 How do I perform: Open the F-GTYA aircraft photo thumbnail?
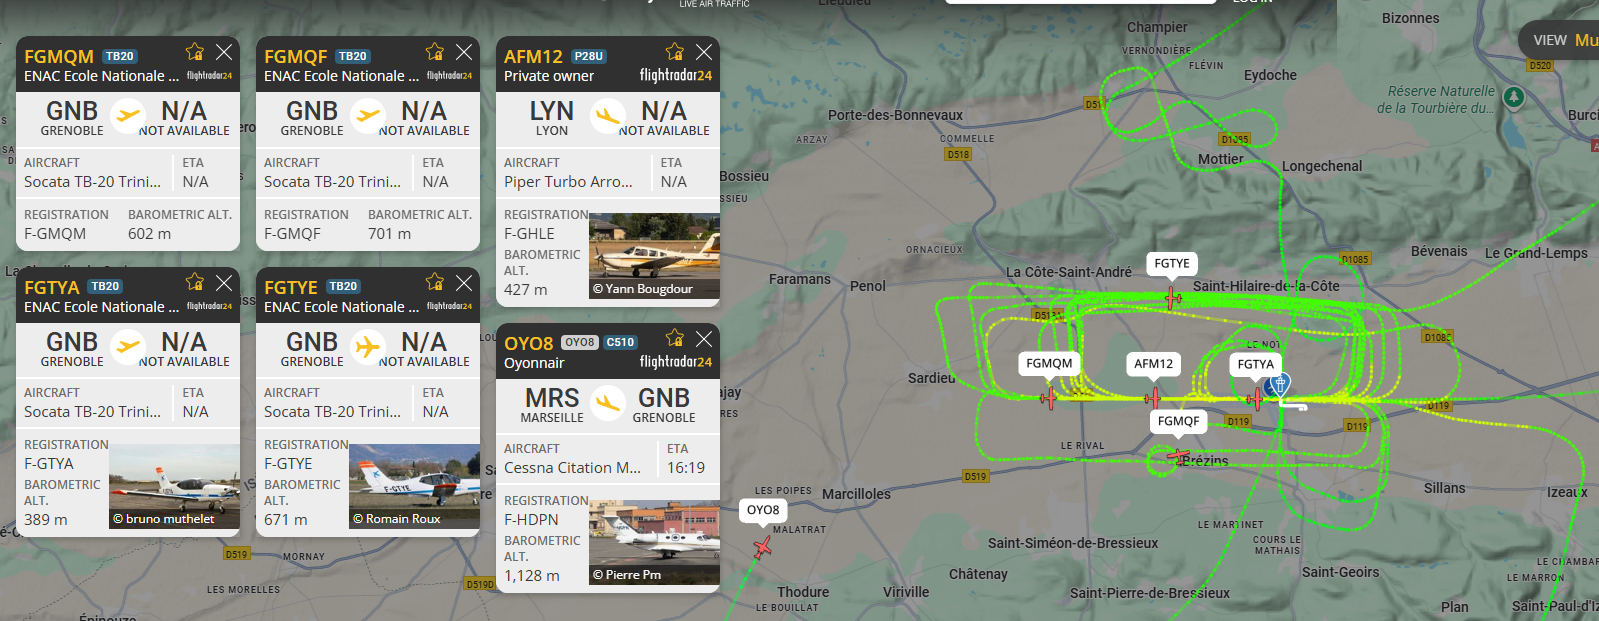[x=174, y=486]
